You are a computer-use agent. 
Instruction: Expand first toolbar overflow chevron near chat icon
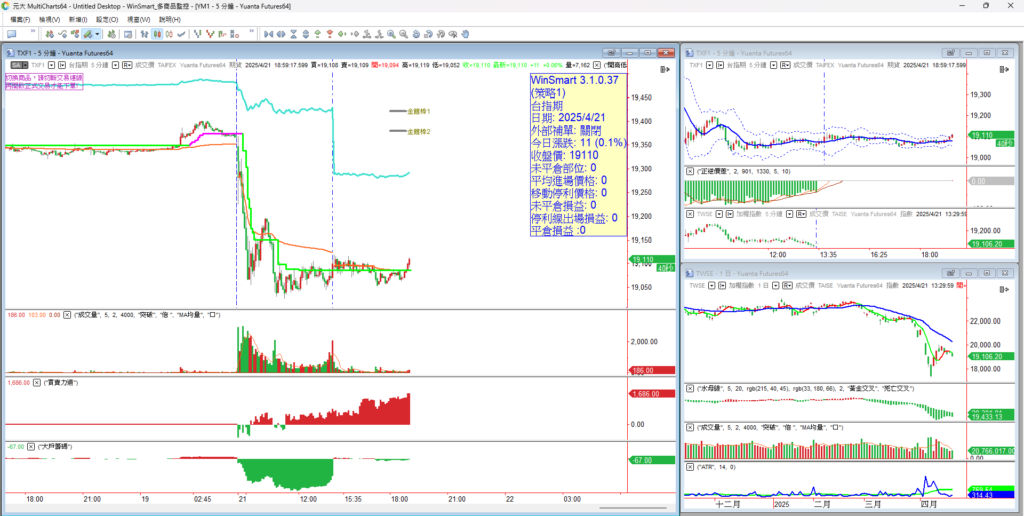33,31
